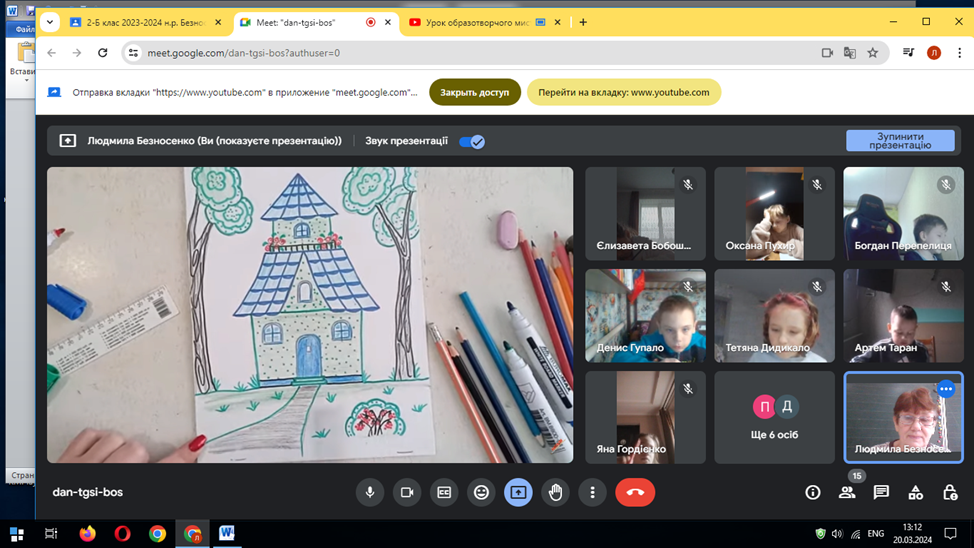Open site information icon in address bar
Screen dimensions: 974x548
point(133,53)
